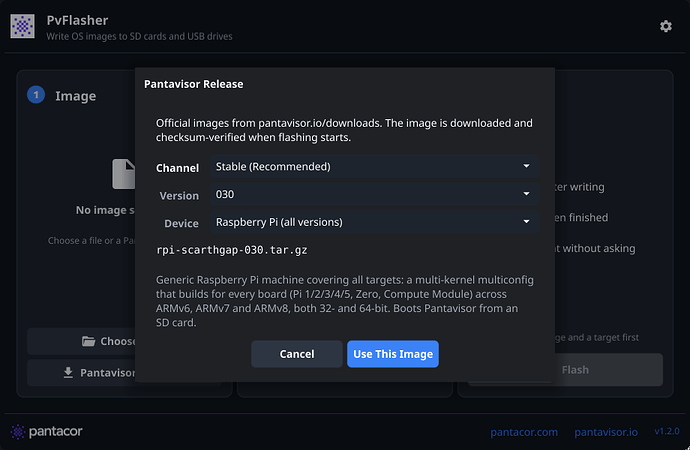Click the v1.2.0 version label
This screenshot has width=690, height=450.
click(x=667, y=431)
